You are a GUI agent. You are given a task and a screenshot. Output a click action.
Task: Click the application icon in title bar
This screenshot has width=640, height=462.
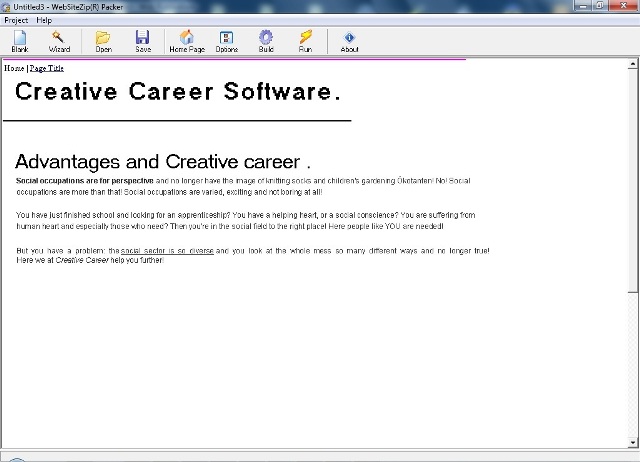point(6,7)
